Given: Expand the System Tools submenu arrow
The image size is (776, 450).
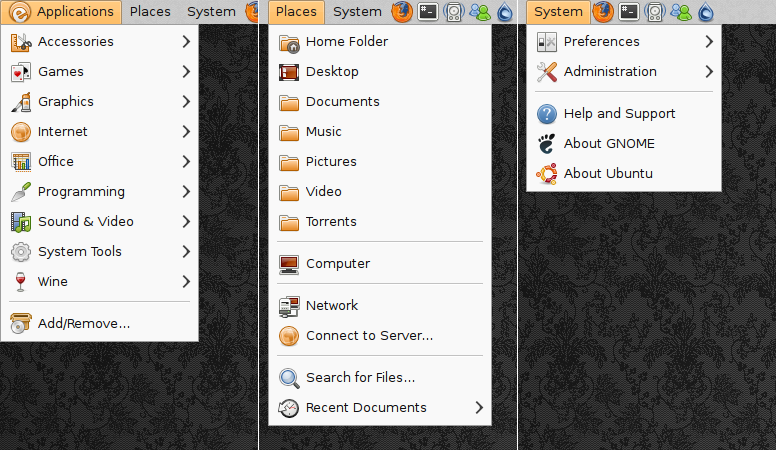Looking at the screenshot, I should (186, 251).
